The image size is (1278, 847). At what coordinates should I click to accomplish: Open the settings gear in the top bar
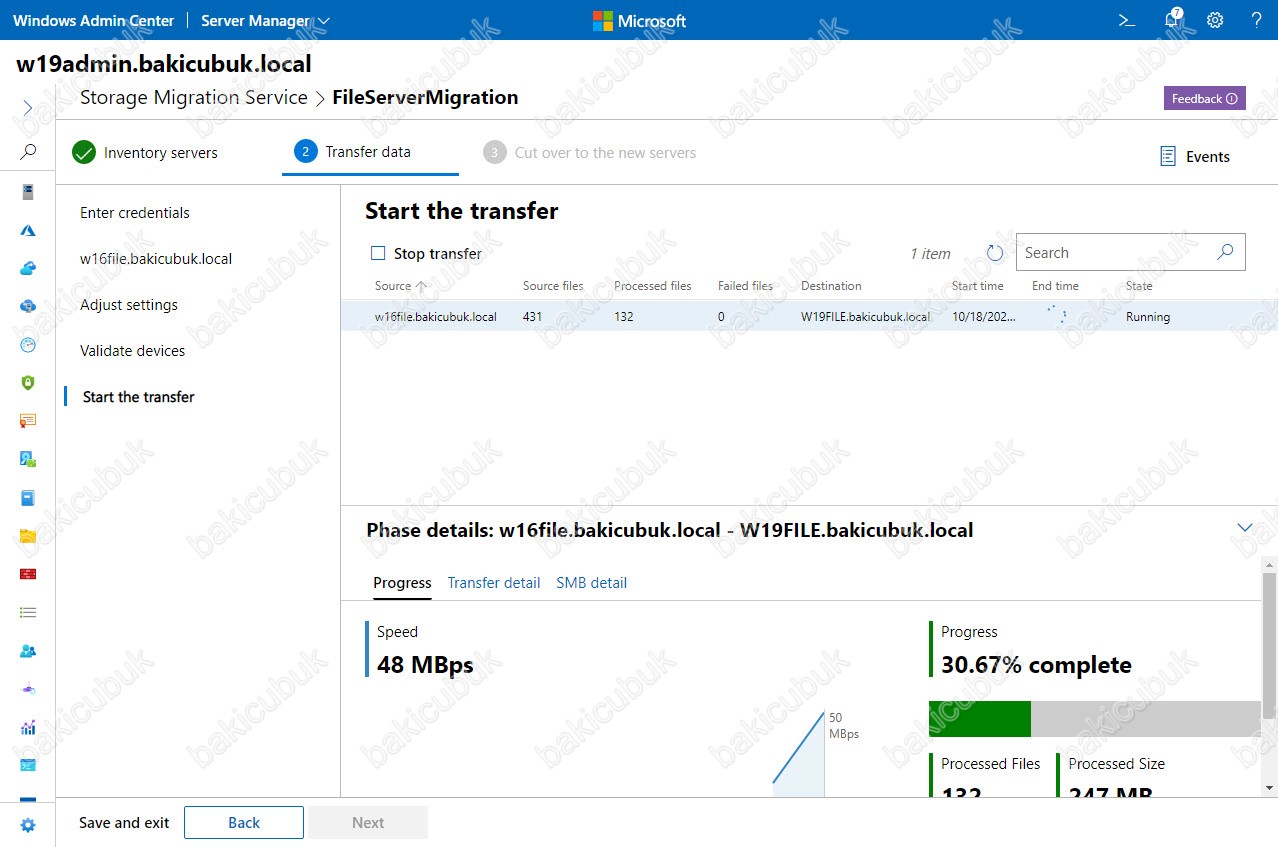(1215, 20)
